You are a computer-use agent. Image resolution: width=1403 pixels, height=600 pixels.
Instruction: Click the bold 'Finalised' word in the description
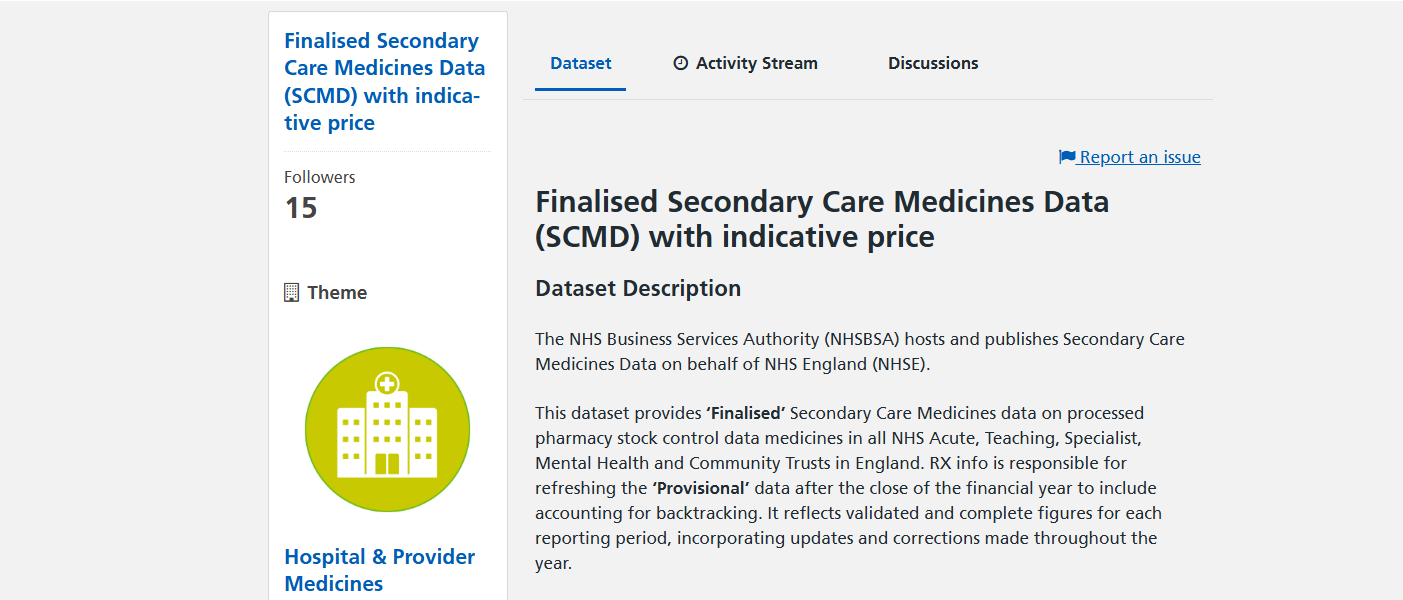[x=746, y=413]
